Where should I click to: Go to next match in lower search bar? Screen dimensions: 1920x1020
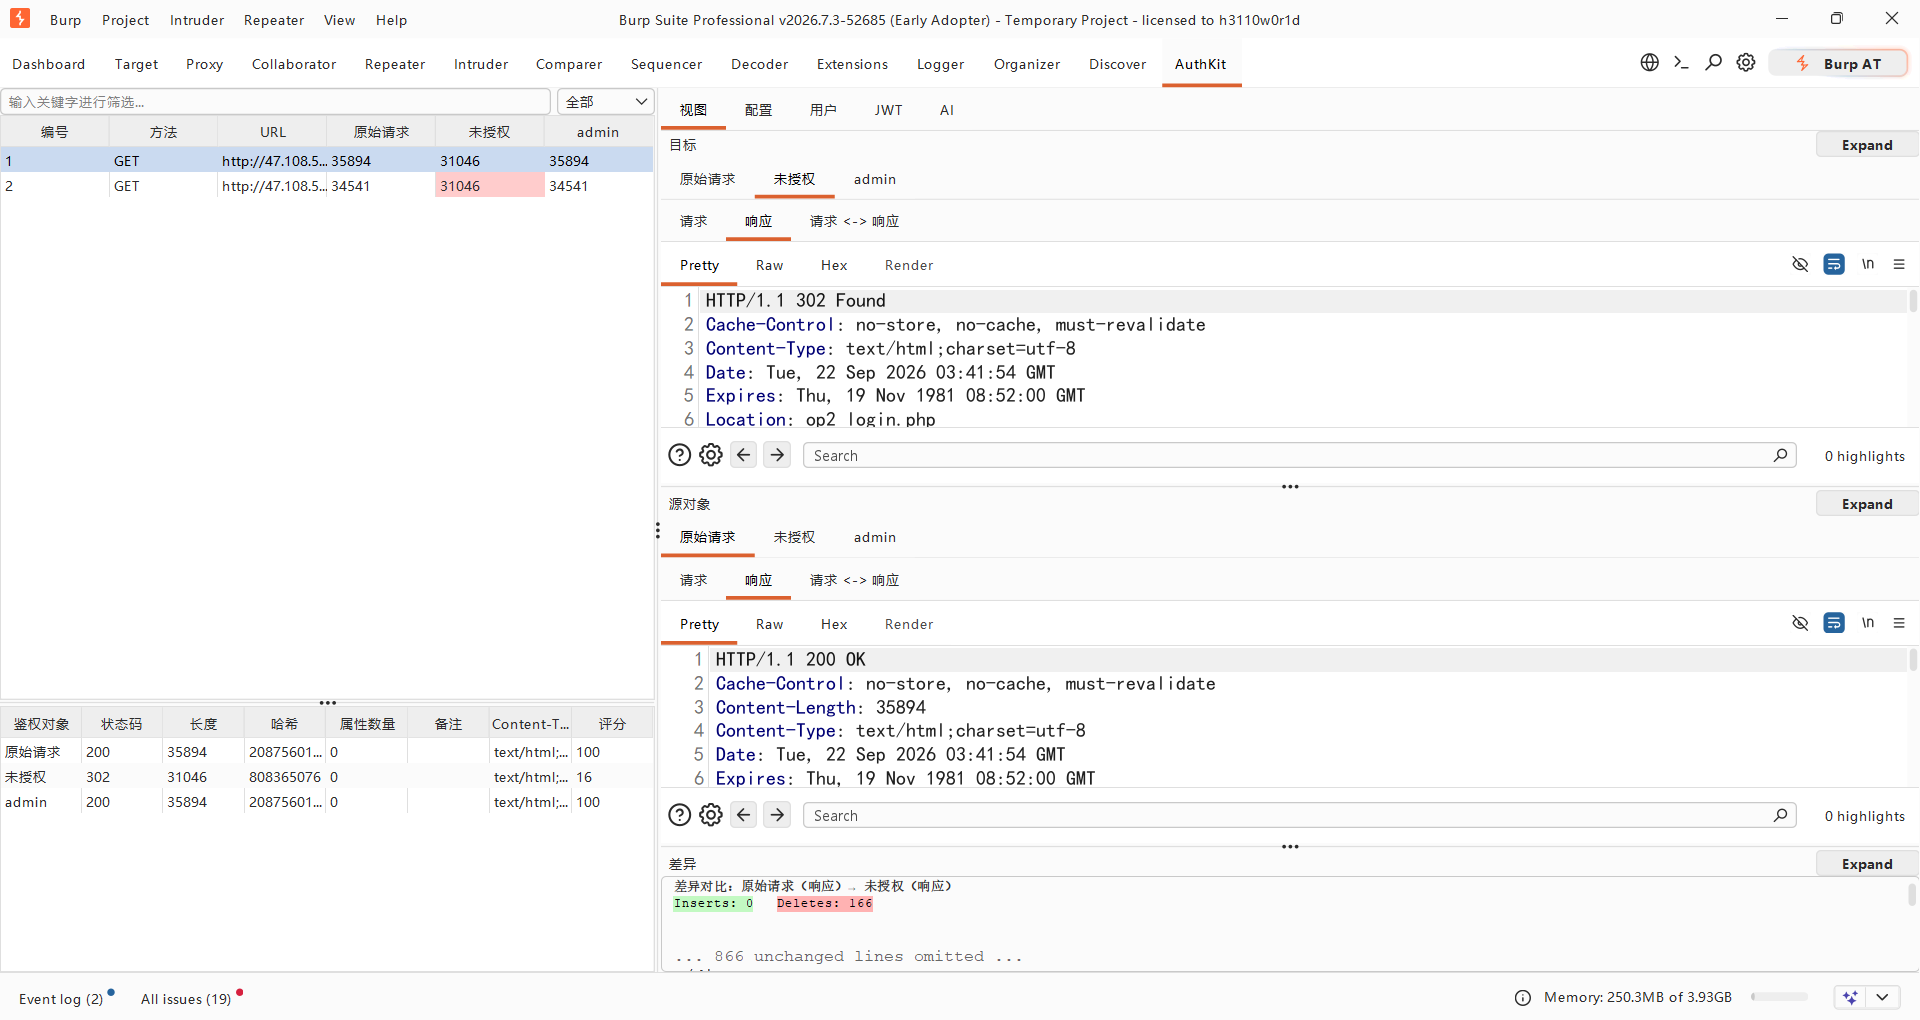(x=777, y=815)
